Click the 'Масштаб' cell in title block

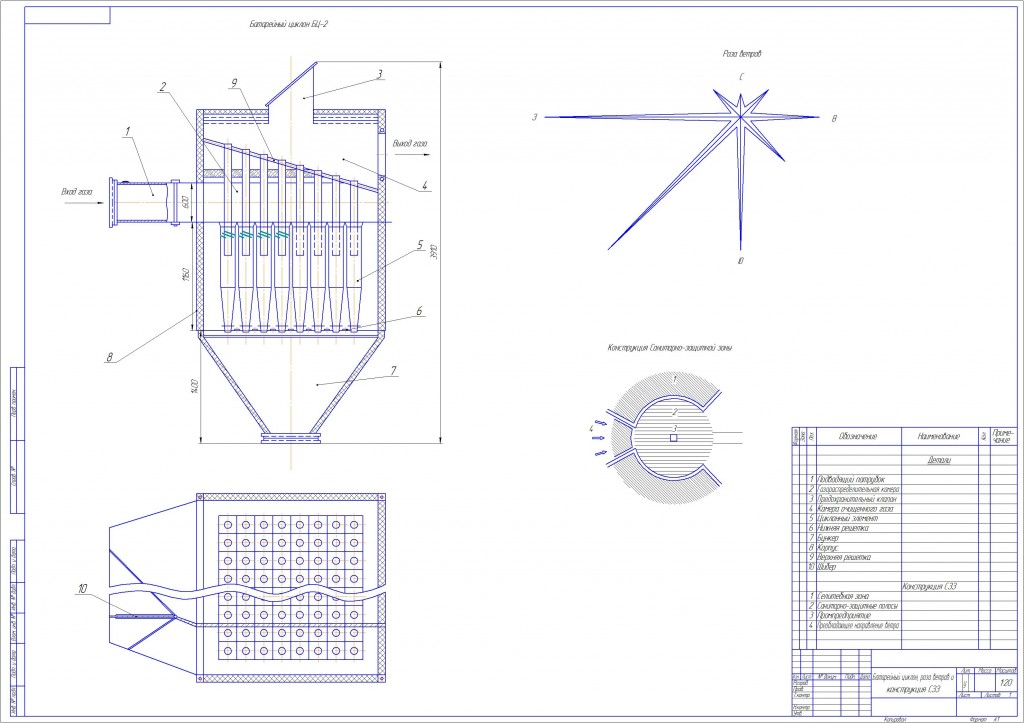tap(1007, 671)
